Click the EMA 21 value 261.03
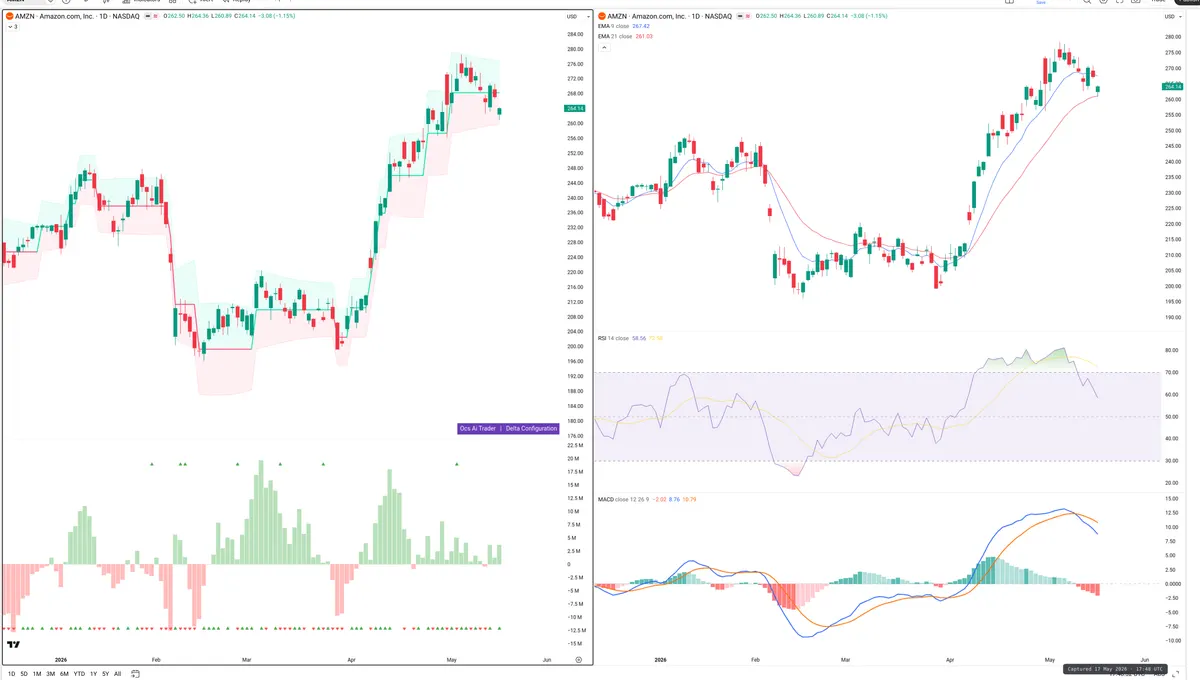The height and width of the screenshot is (680, 1200). tap(644, 36)
